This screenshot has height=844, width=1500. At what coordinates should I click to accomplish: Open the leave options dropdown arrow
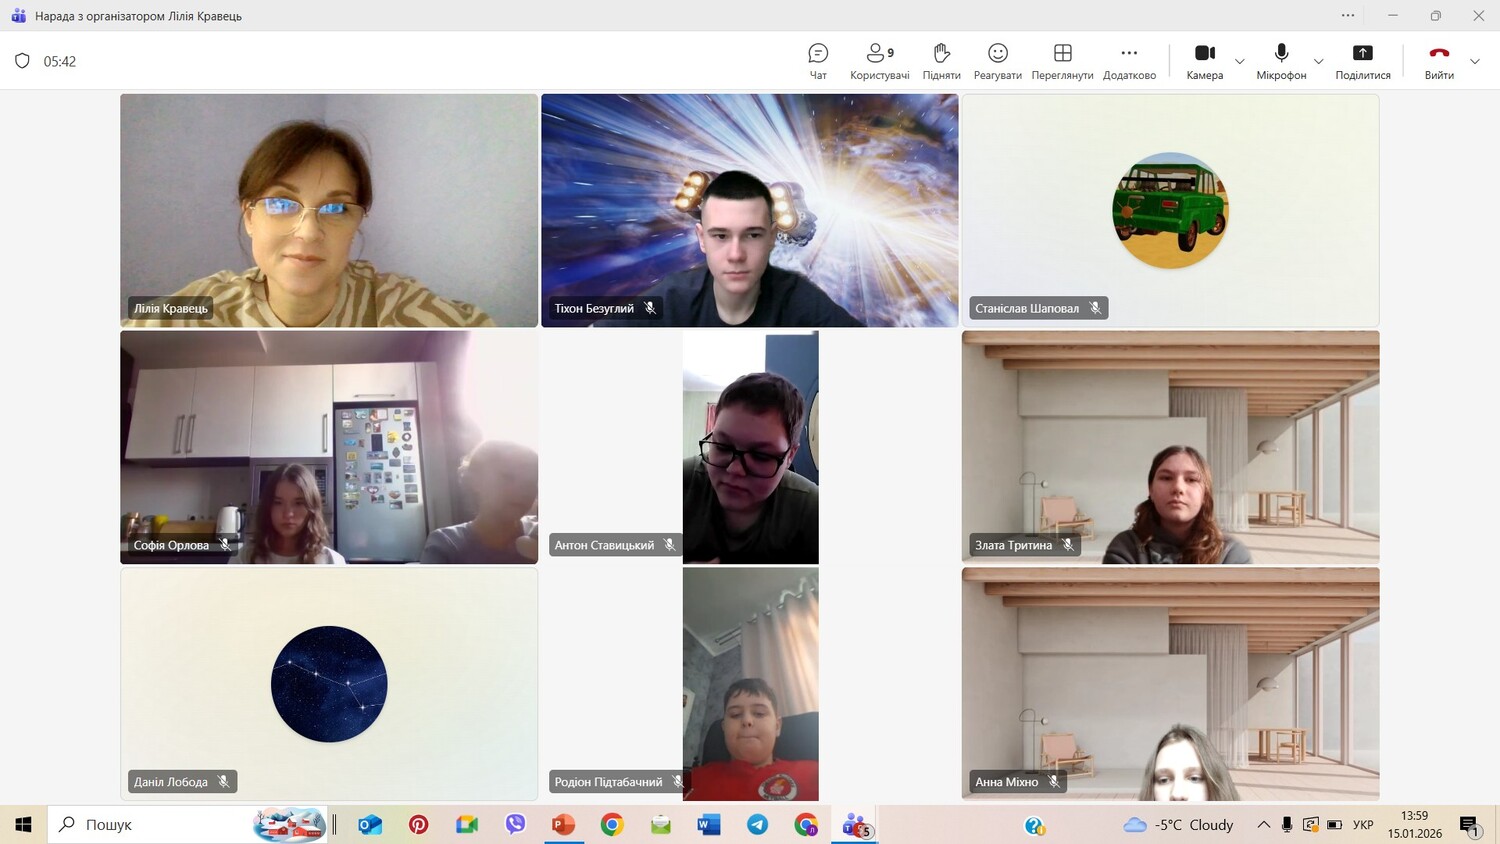(x=1474, y=62)
